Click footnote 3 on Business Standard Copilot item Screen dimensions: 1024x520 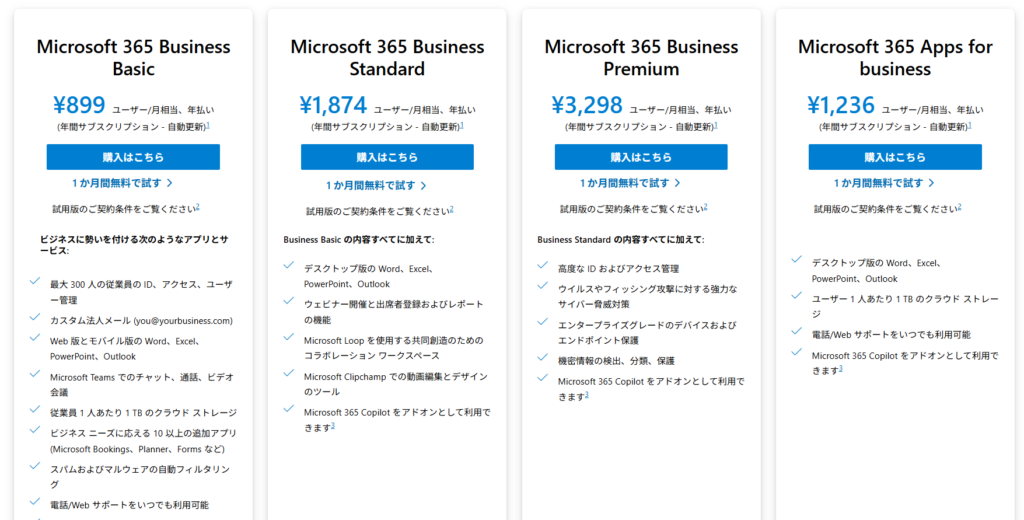click(332, 426)
